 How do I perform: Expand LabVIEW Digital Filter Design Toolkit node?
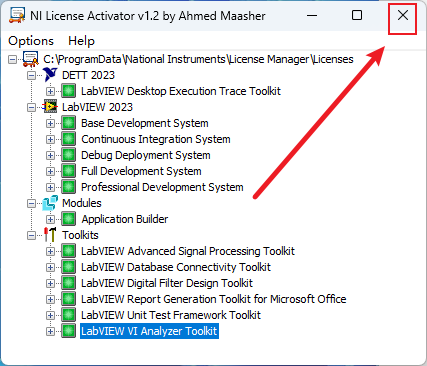50,283
